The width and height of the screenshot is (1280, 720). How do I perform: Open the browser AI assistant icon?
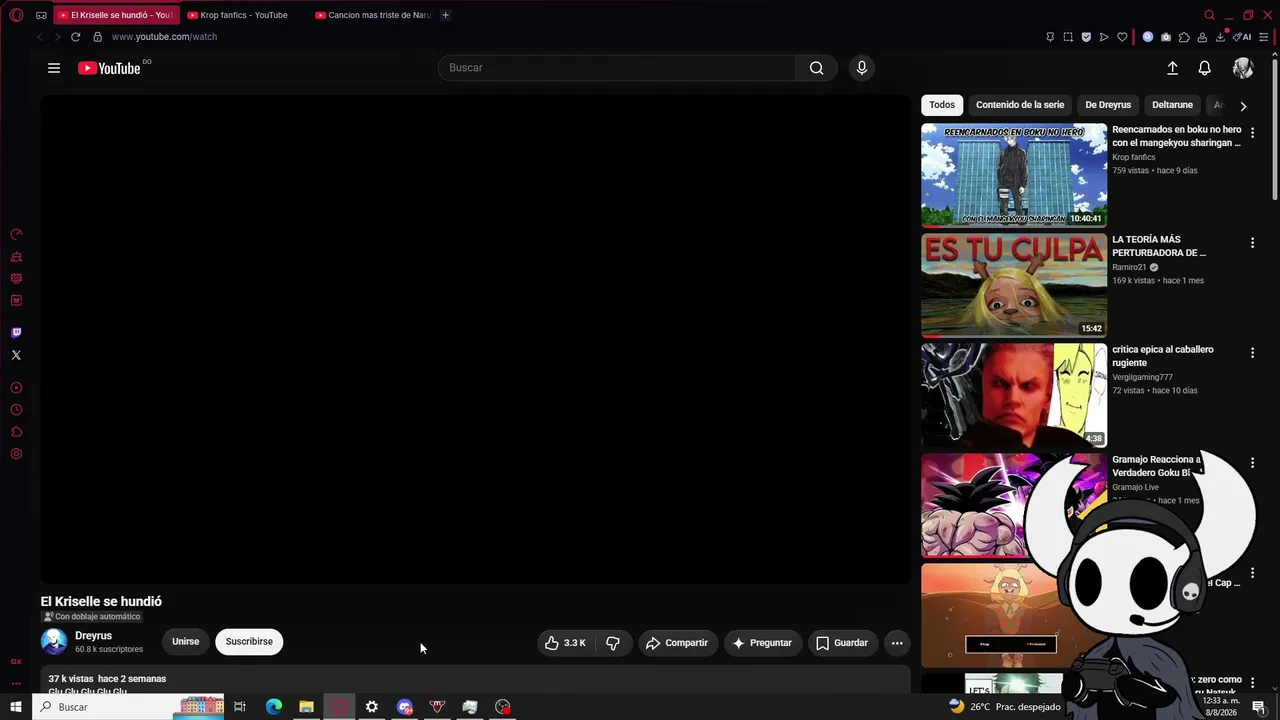click(1241, 37)
